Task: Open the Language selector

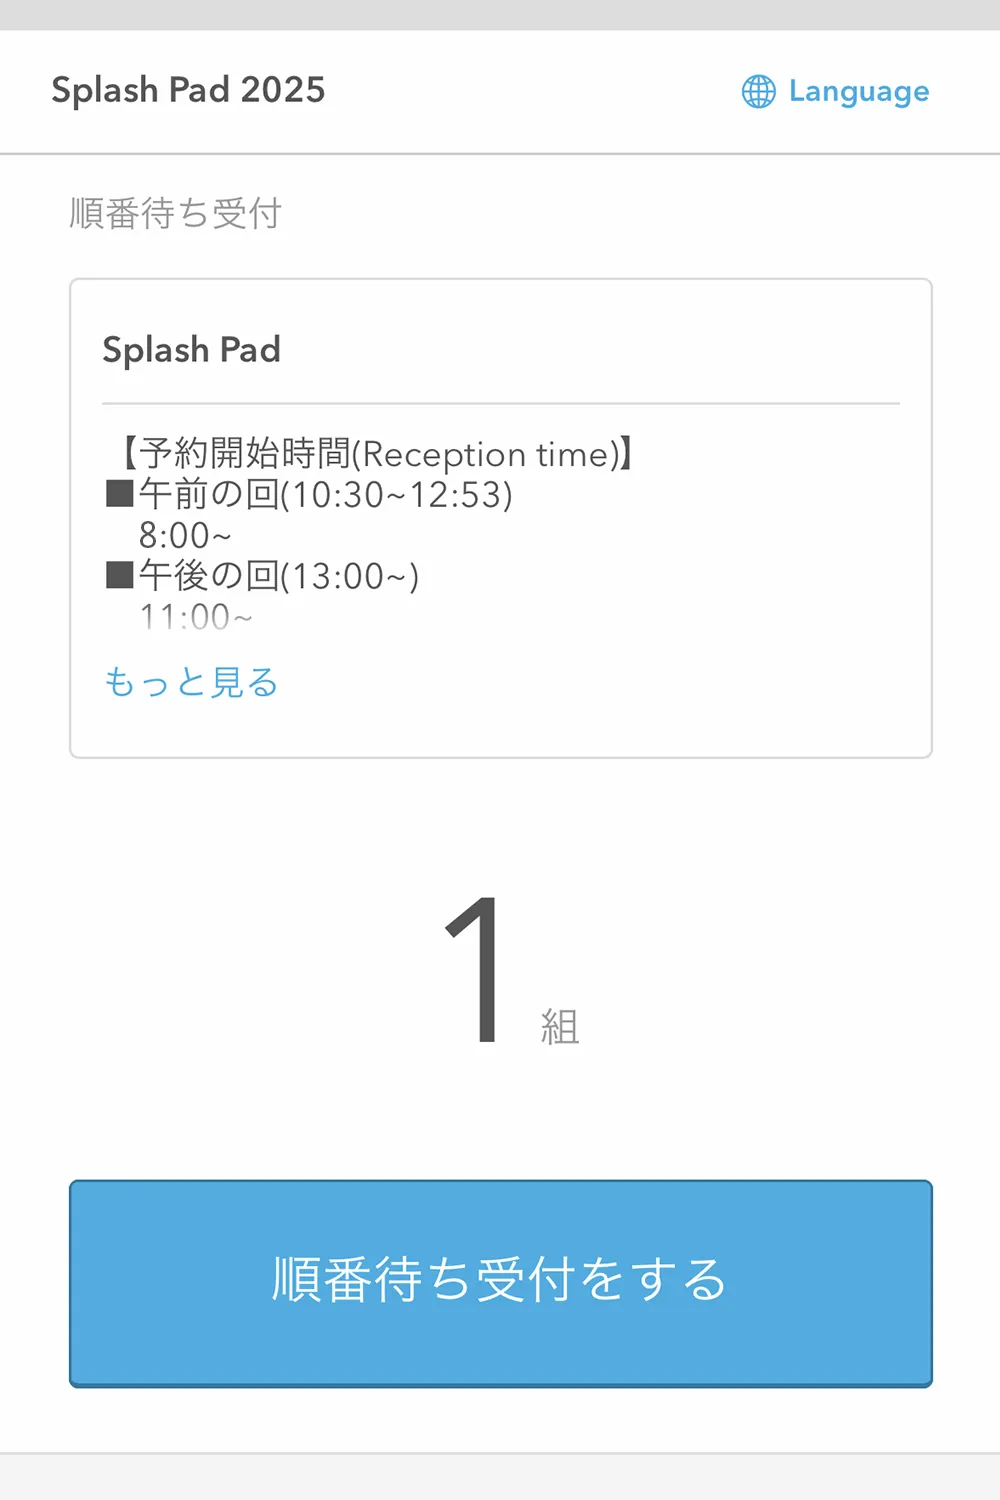Action: tap(835, 91)
